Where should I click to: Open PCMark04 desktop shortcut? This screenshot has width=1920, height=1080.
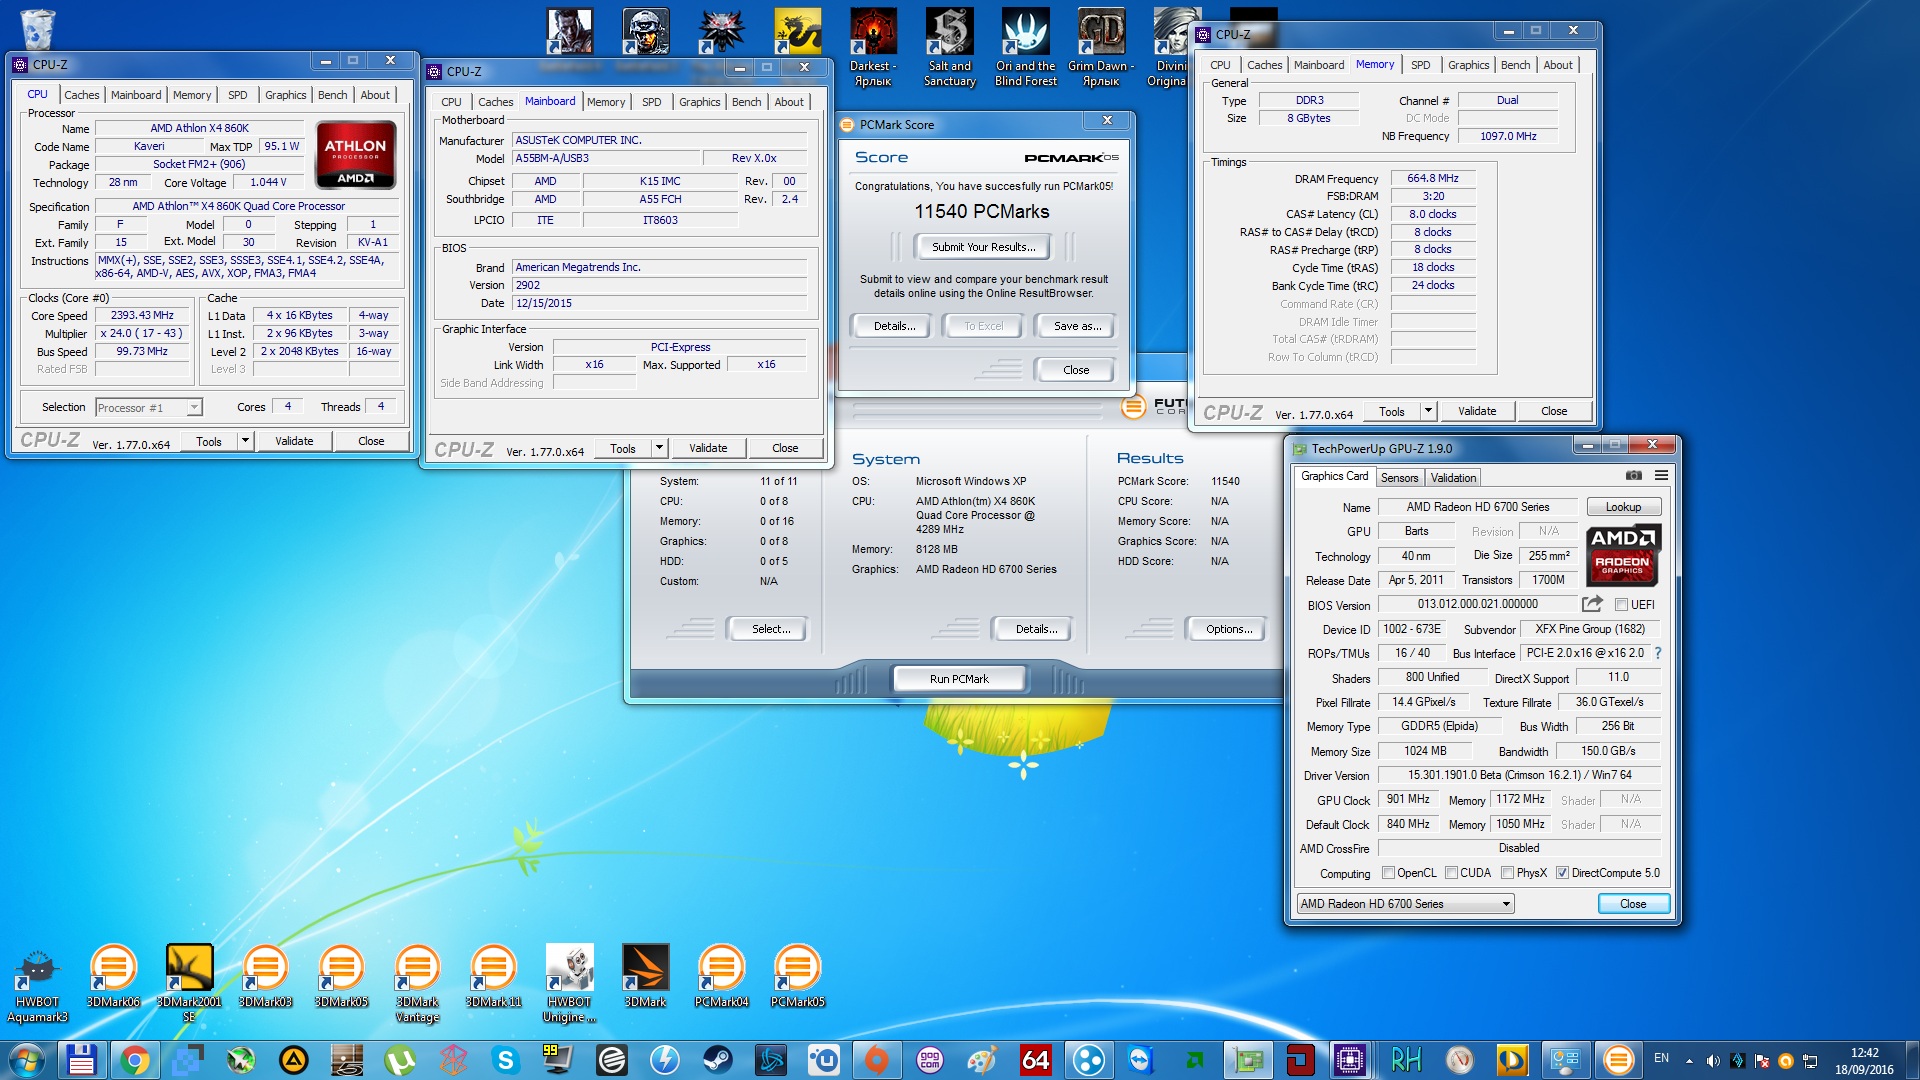721,977
